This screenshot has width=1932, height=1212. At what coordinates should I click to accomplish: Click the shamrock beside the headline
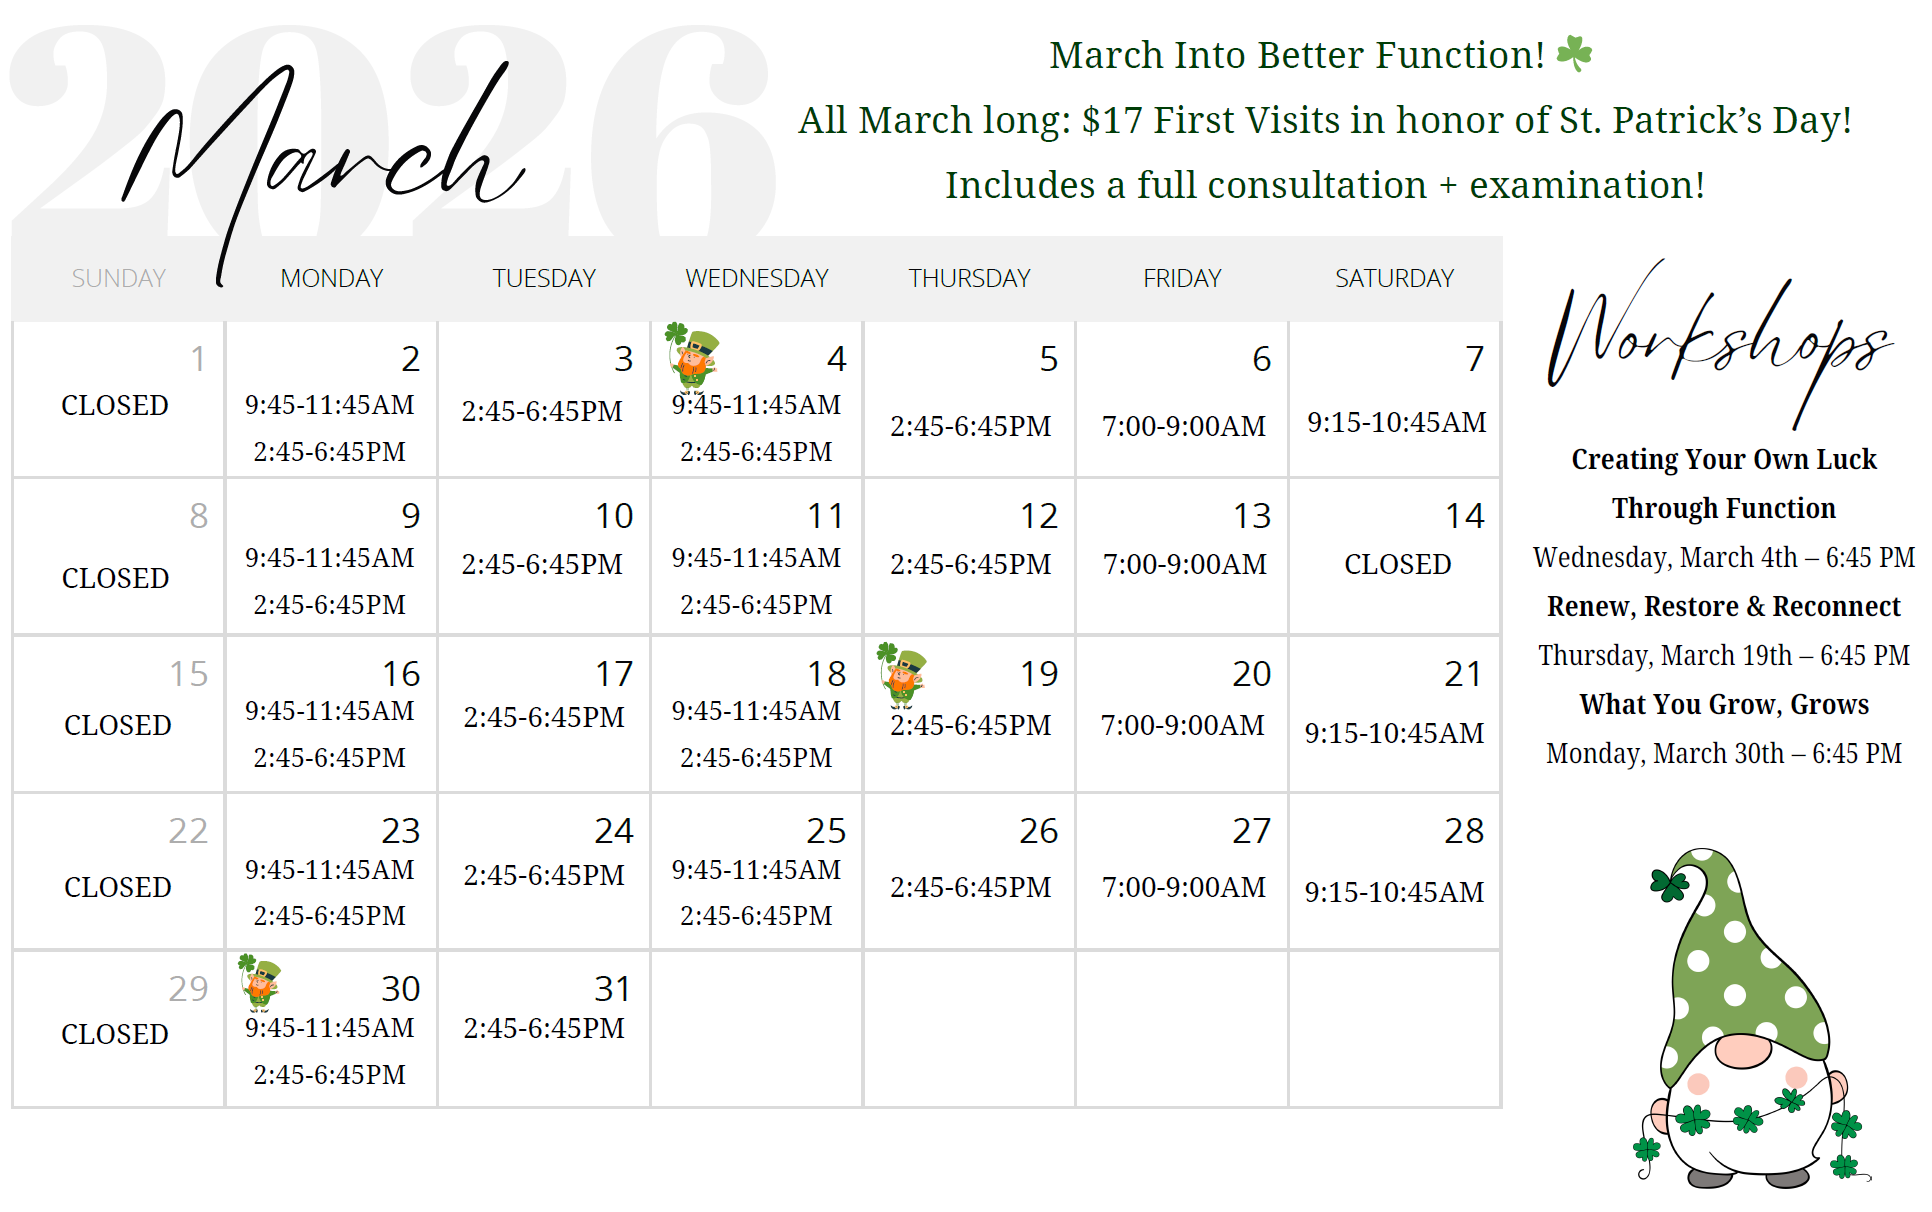coord(1574,54)
